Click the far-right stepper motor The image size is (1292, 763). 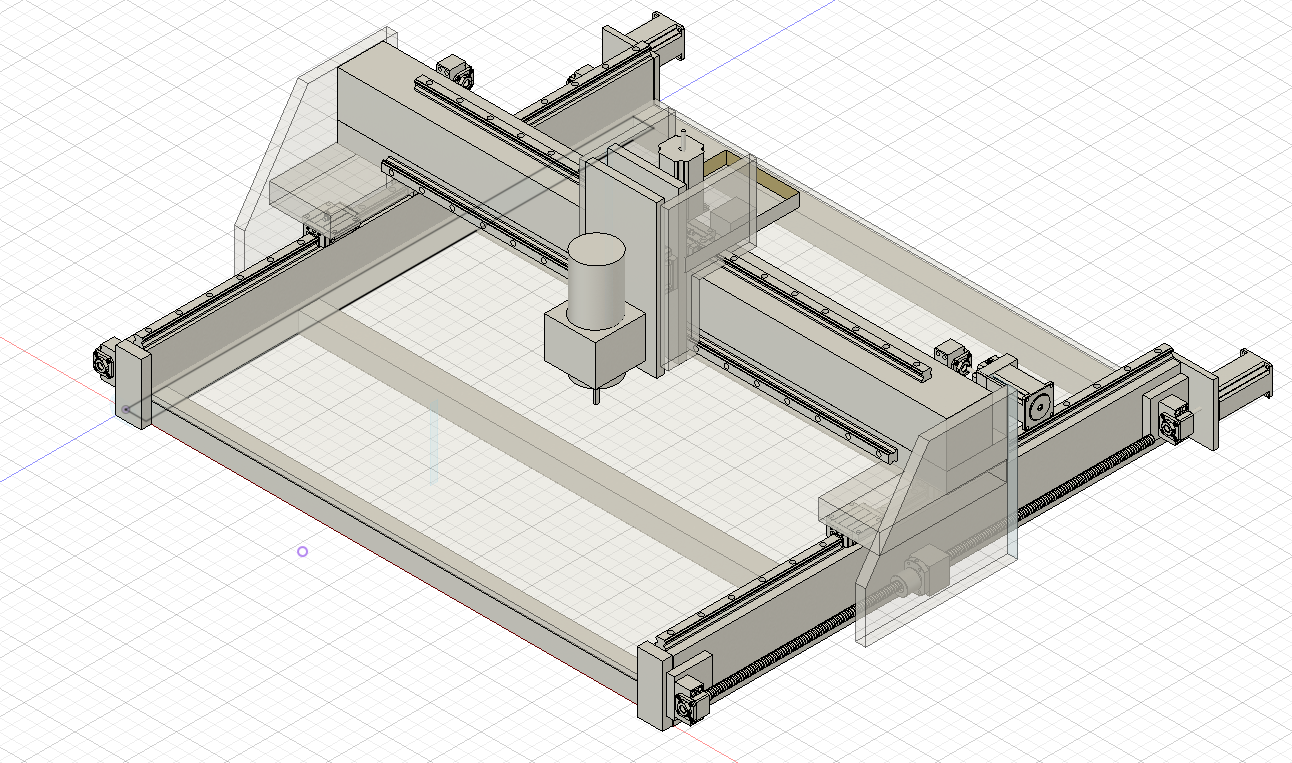click(1242, 387)
